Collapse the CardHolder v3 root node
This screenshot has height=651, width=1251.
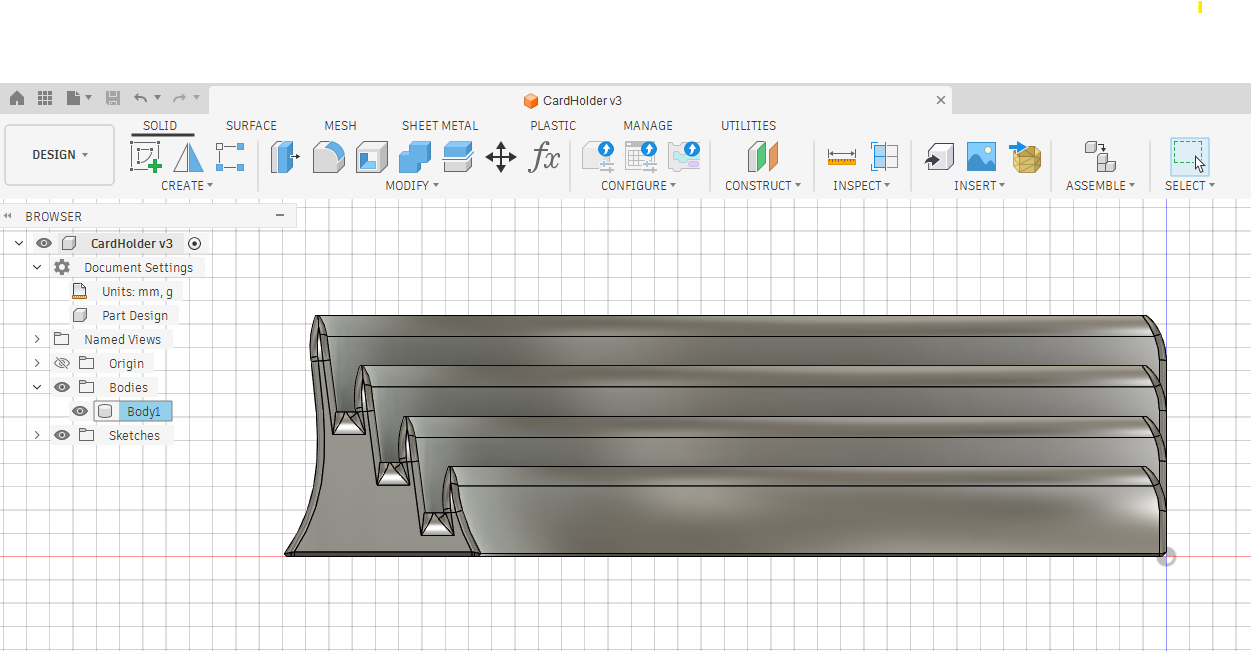[19, 243]
